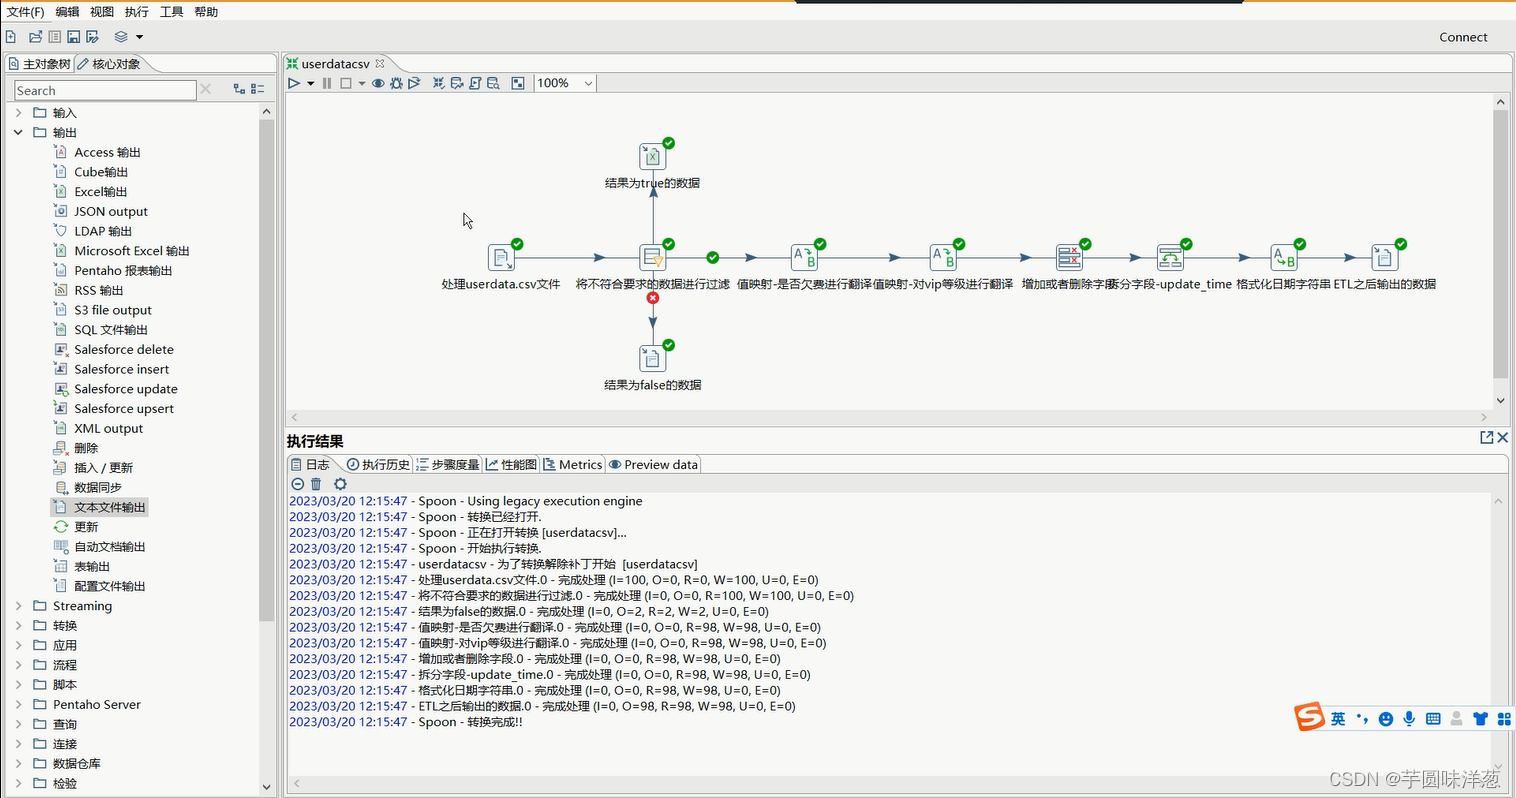Open log settings gear icon
1516x798 pixels.
point(340,484)
